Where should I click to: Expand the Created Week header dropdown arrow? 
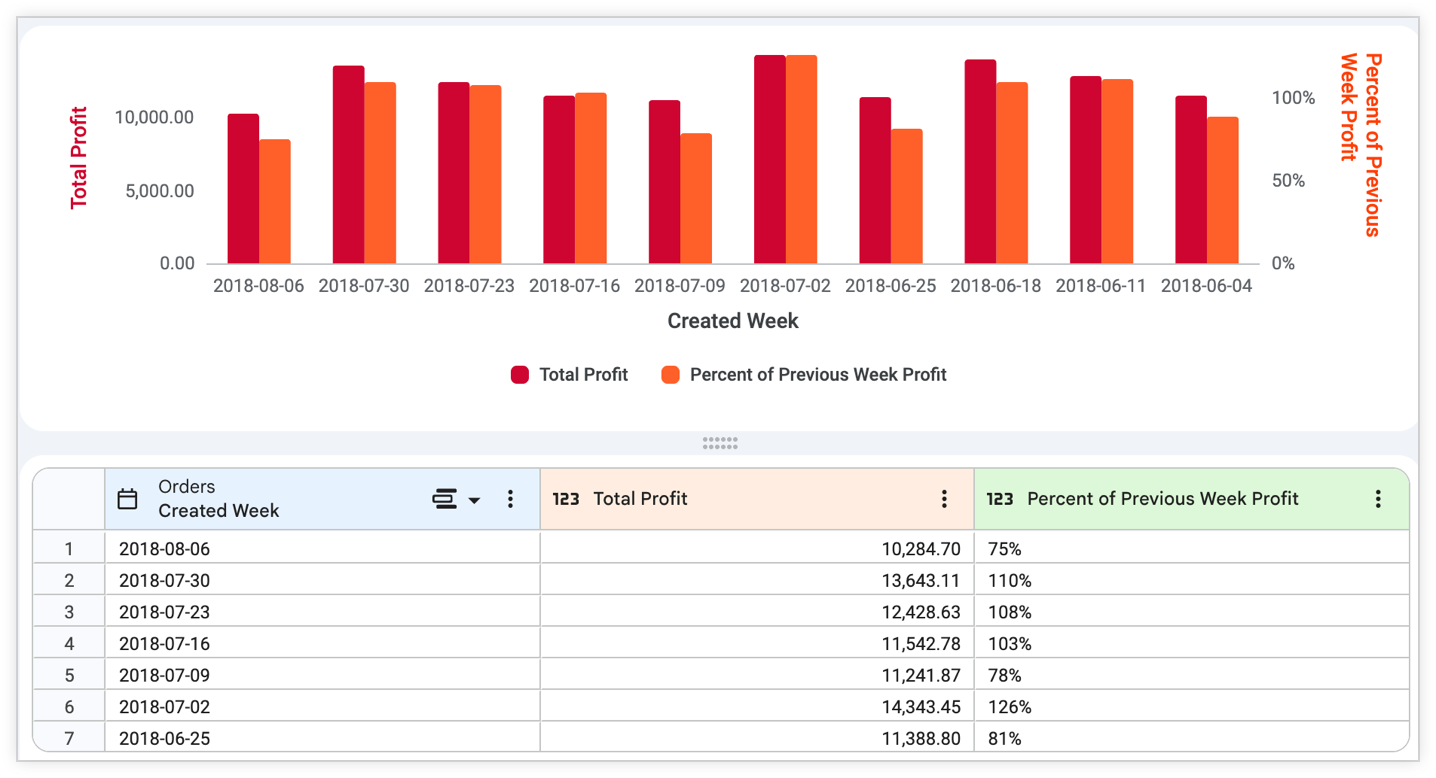(475, 500)
